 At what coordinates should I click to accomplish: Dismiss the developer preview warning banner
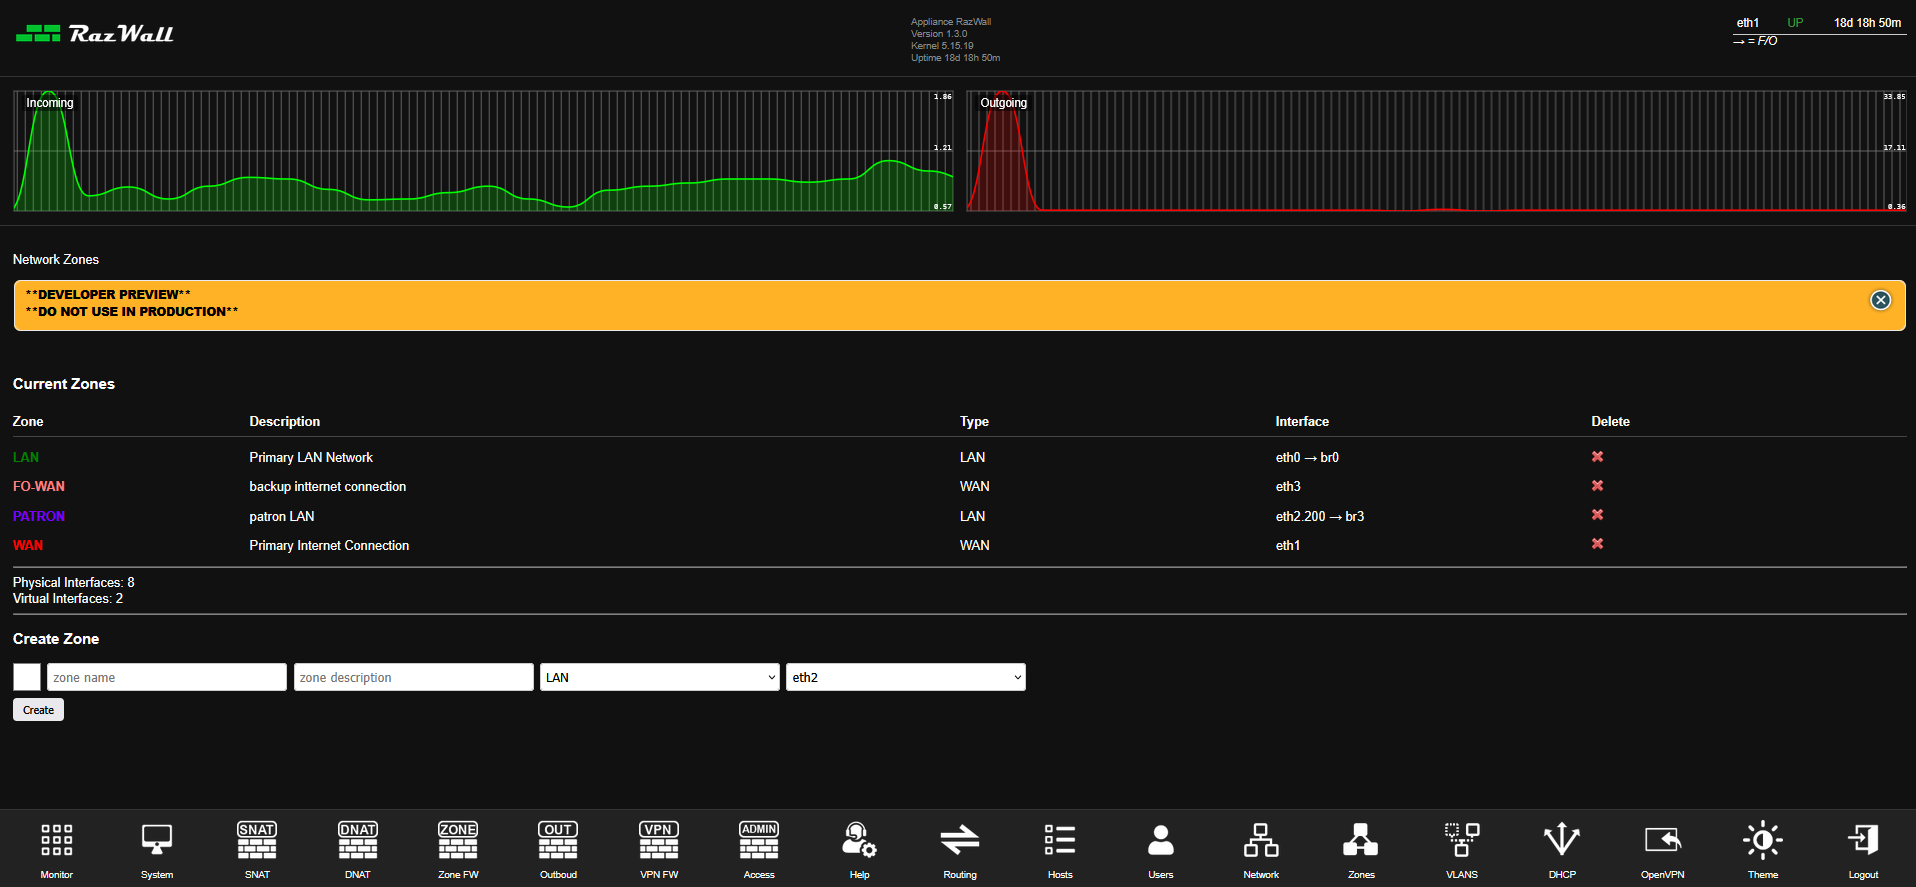[1881, 300]
